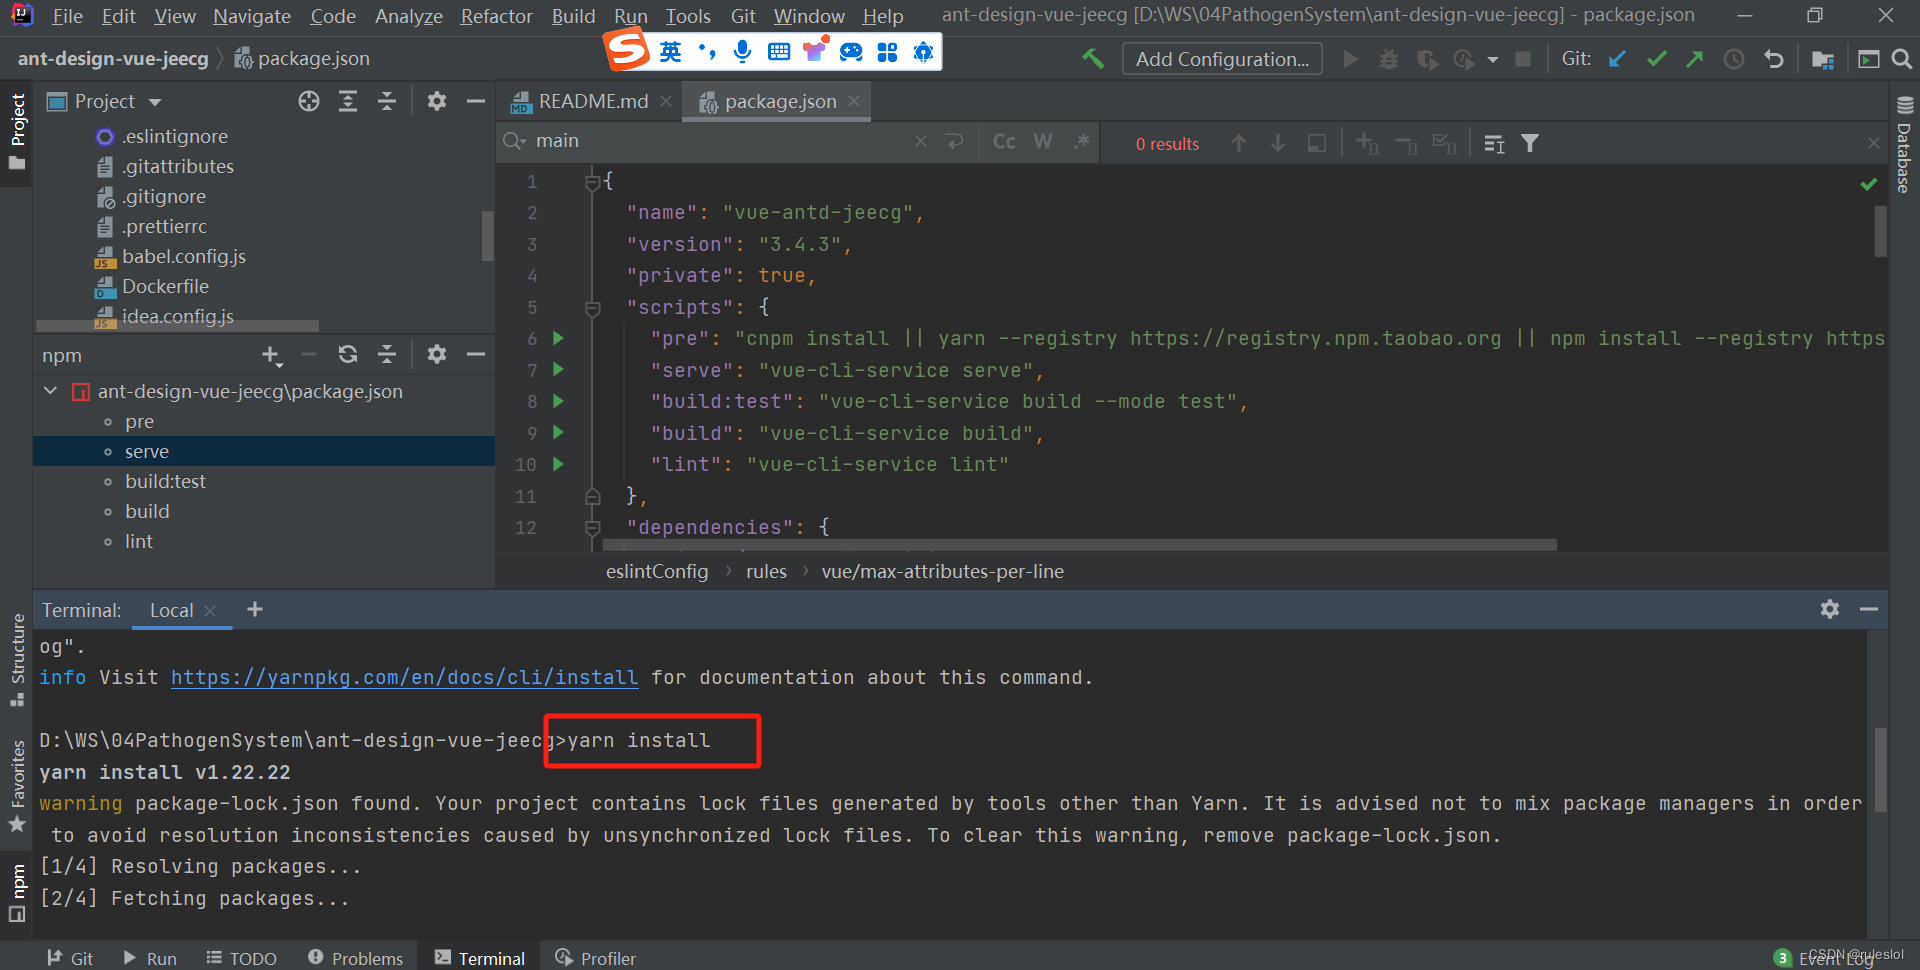The height and width of the screenshot is (970, 1920).
Task: Open the yarnpkg.com install docs link
Action: pyautogui.click(x=404, y=677)
